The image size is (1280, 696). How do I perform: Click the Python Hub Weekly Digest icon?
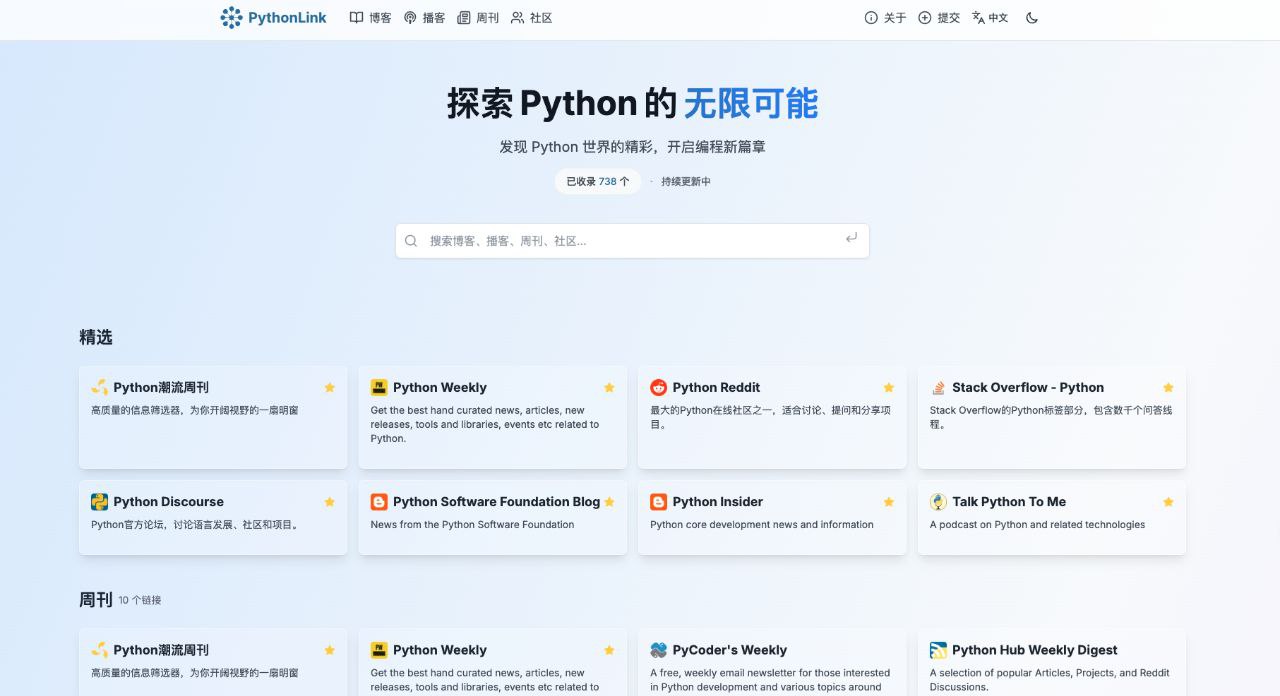tap(938, 650)
